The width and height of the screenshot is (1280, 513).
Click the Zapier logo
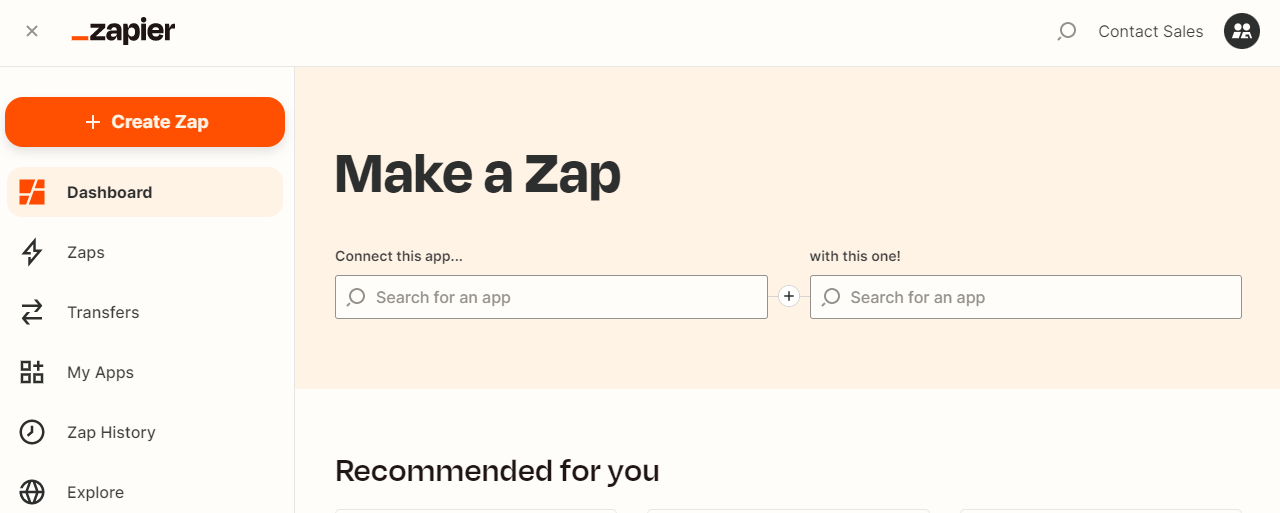(x=123, y=31)
